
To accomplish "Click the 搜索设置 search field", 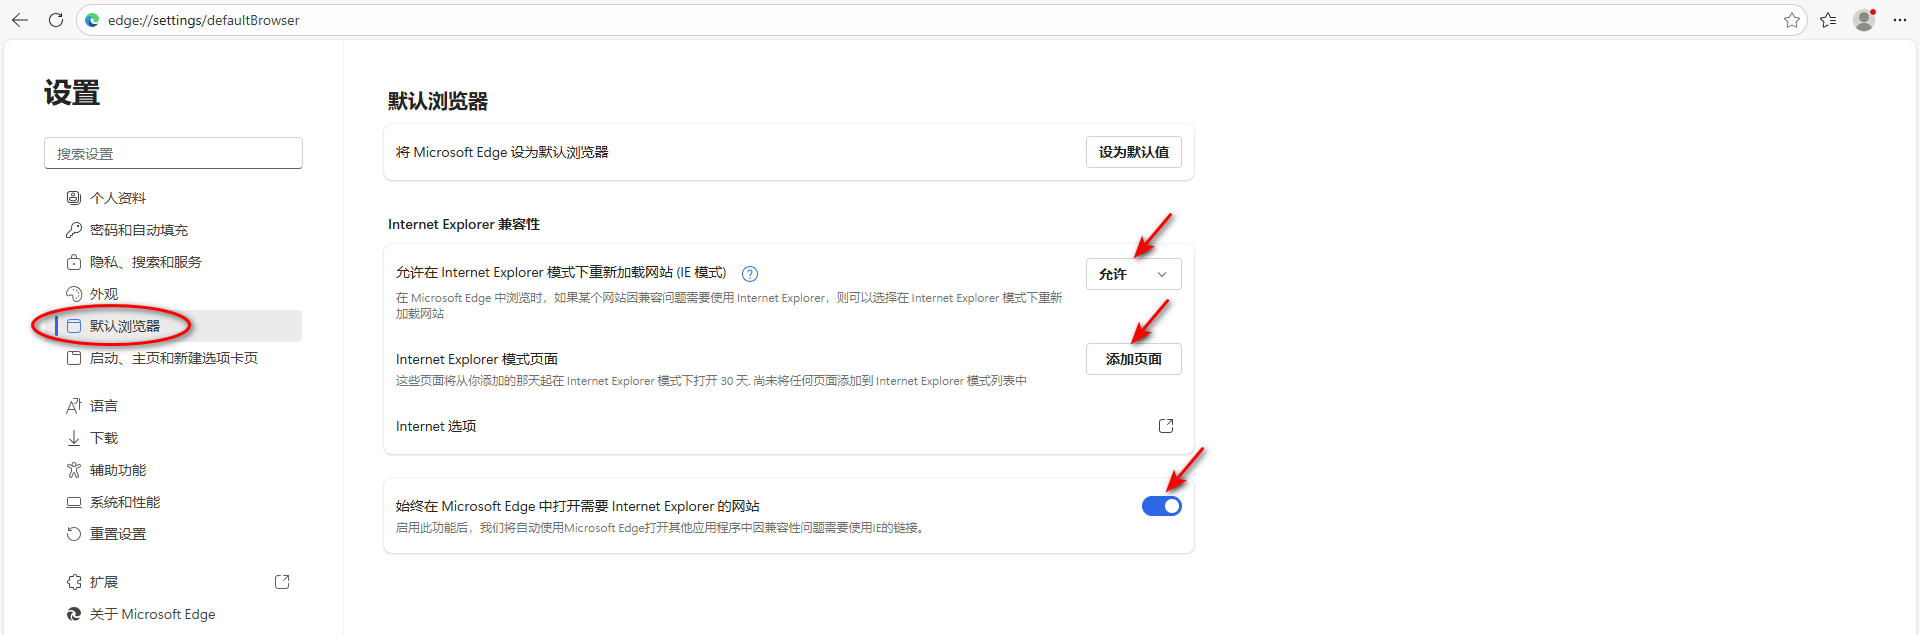I will tap(173, 153).
